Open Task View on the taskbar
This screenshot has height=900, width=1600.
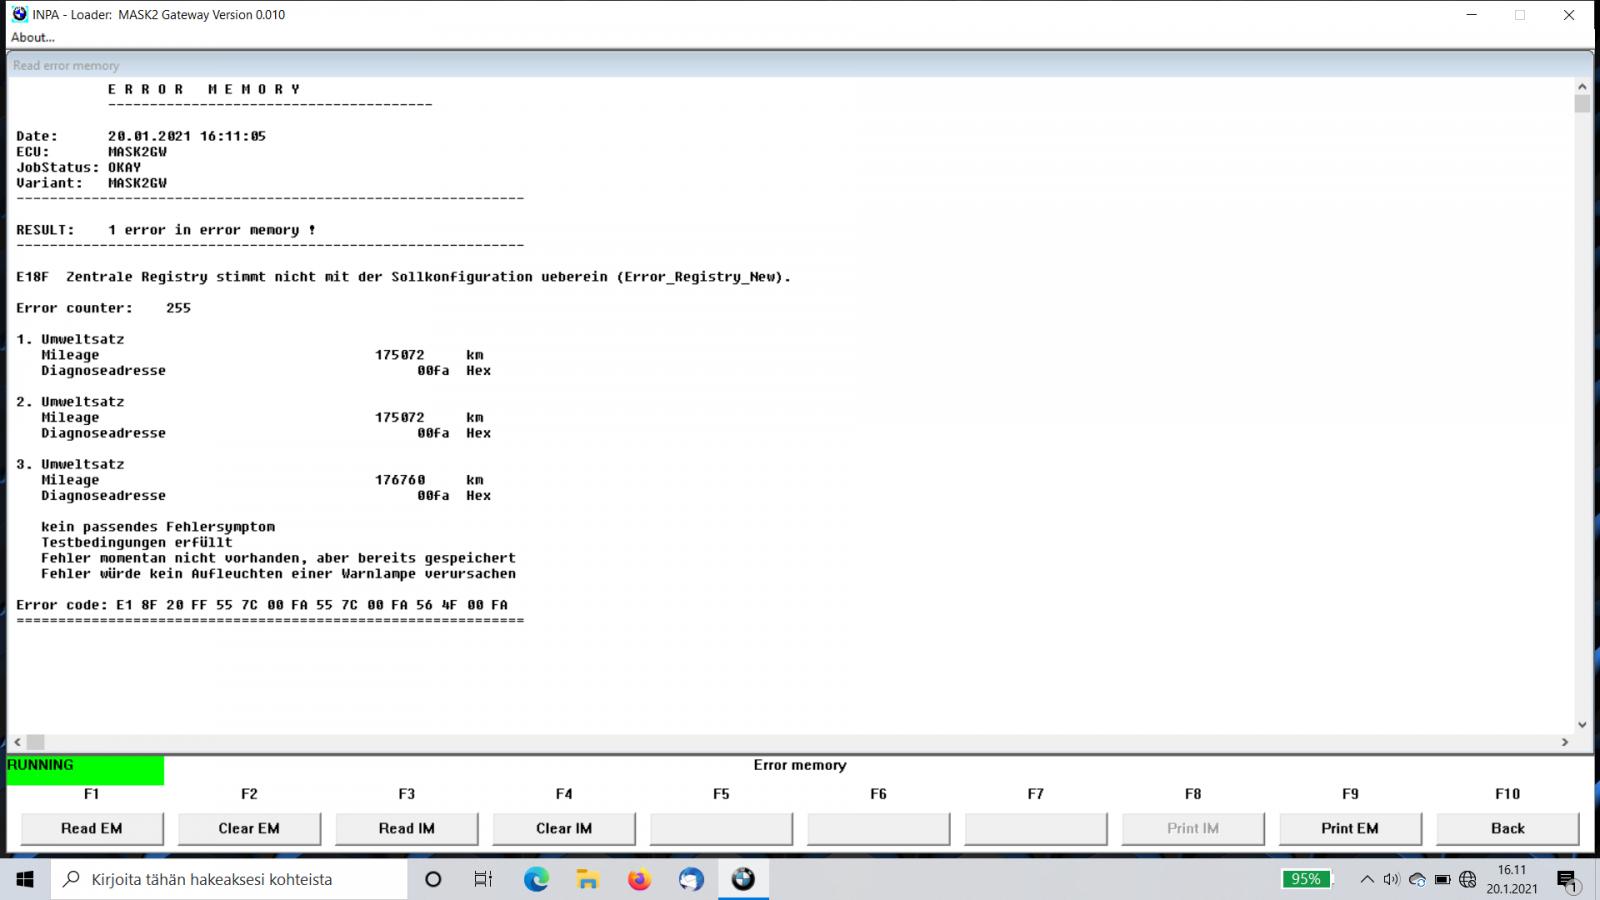pos(484,879)
